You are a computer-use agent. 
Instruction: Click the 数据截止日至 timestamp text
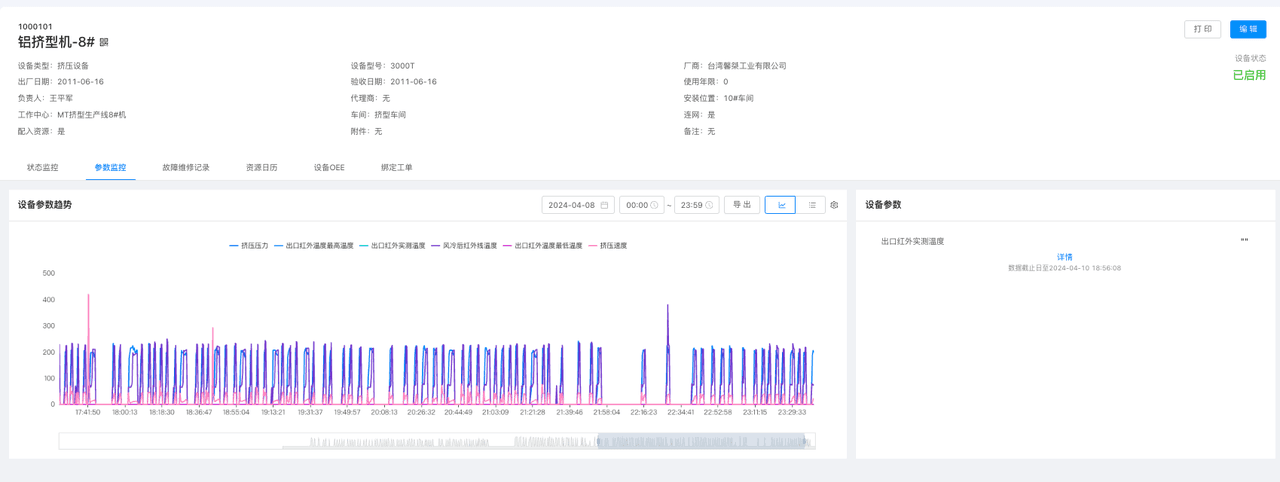pyautogui.click(x=1064, y=268)
